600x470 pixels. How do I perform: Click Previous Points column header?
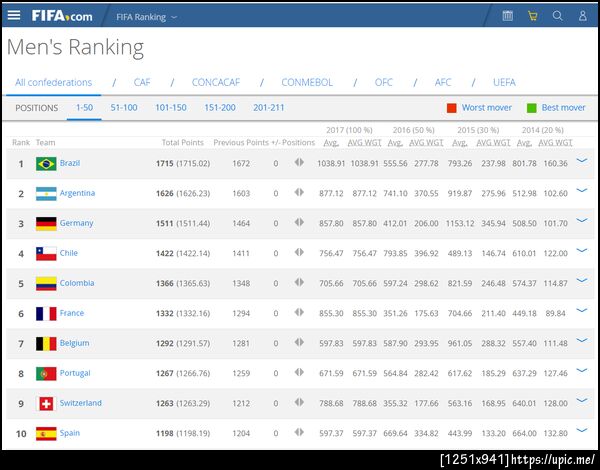[241, 143]
